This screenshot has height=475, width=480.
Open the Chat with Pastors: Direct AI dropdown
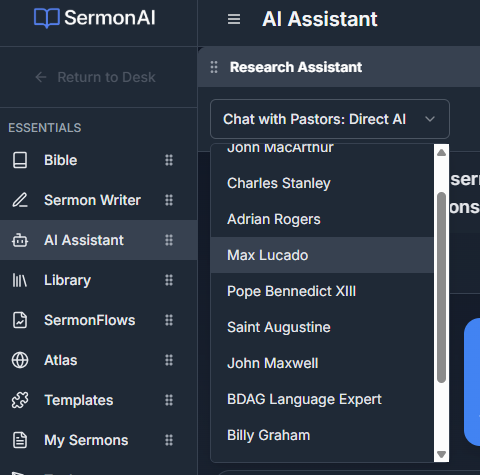pos(330,119)
